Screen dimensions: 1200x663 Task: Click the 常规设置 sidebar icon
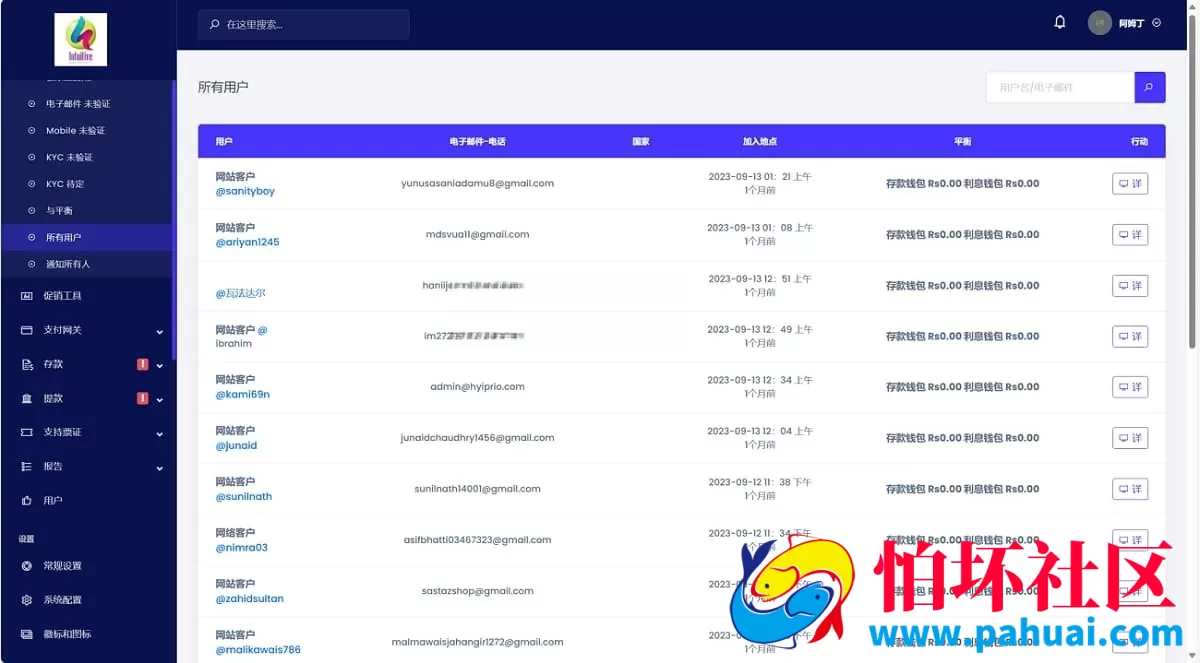point(26,566)
